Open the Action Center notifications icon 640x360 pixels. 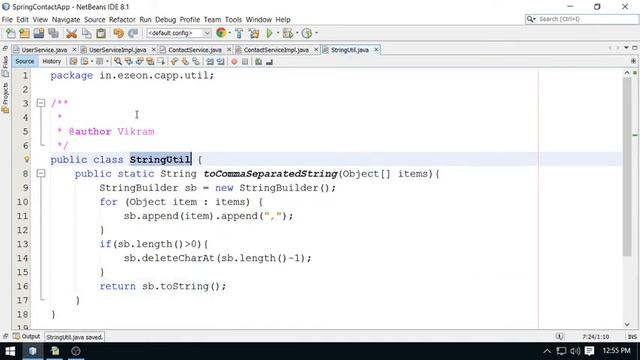589,351
